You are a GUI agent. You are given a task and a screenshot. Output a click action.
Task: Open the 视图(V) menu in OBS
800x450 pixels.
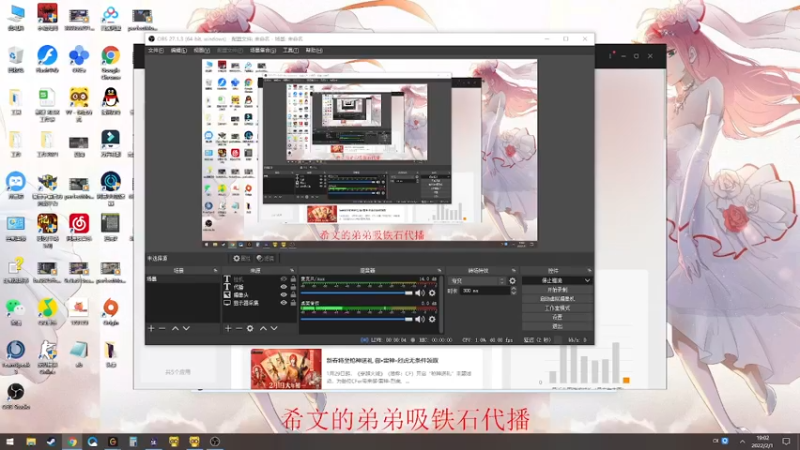(x=202, y=51)
